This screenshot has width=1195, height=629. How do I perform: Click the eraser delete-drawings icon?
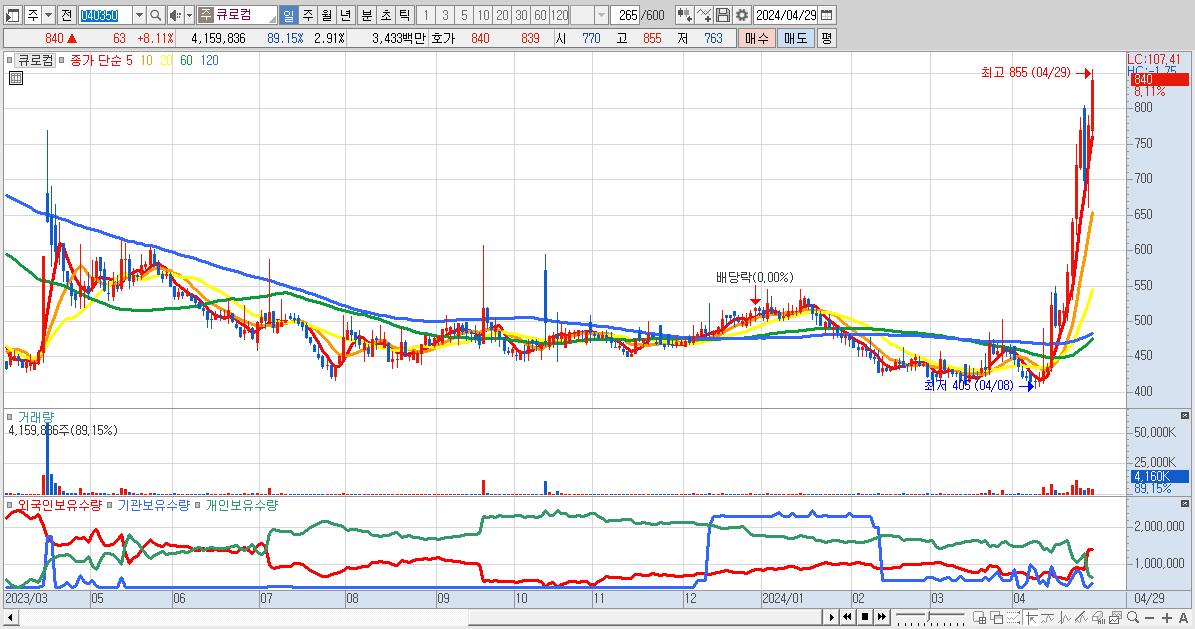click(1098, 617)
